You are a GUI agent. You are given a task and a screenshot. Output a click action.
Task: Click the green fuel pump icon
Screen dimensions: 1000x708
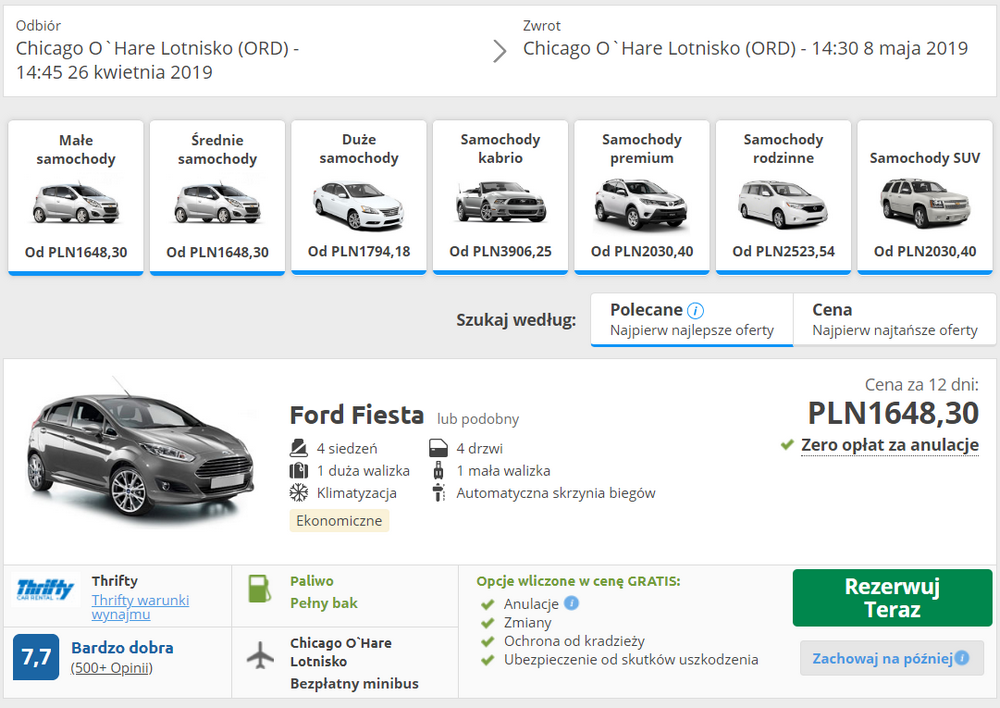(260, 590)
